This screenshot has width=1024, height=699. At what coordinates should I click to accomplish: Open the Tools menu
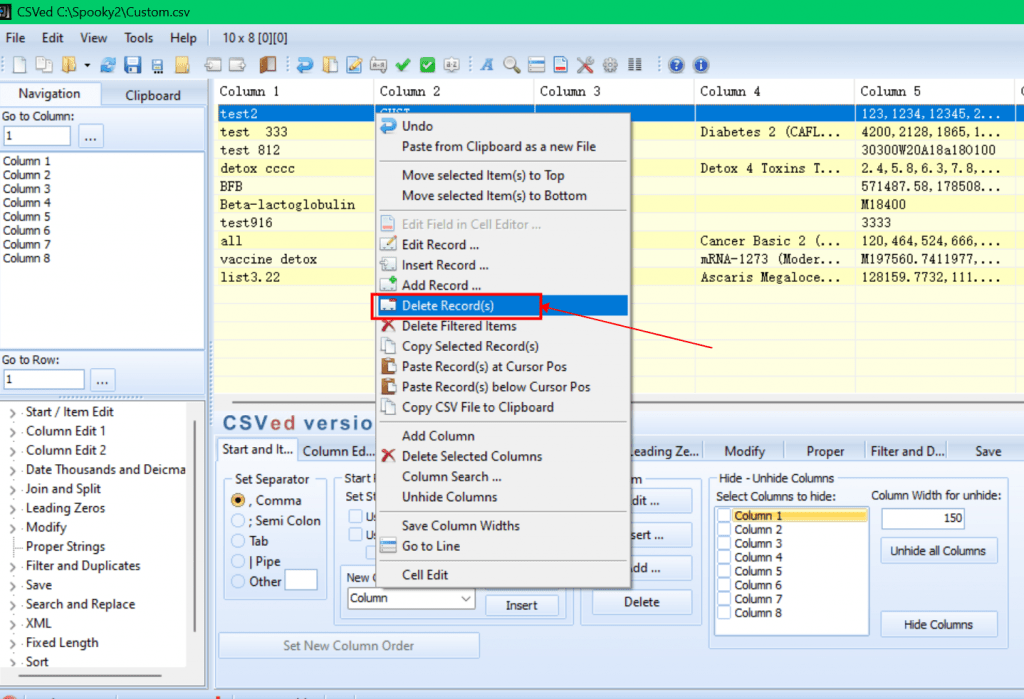tap(138, 38)
